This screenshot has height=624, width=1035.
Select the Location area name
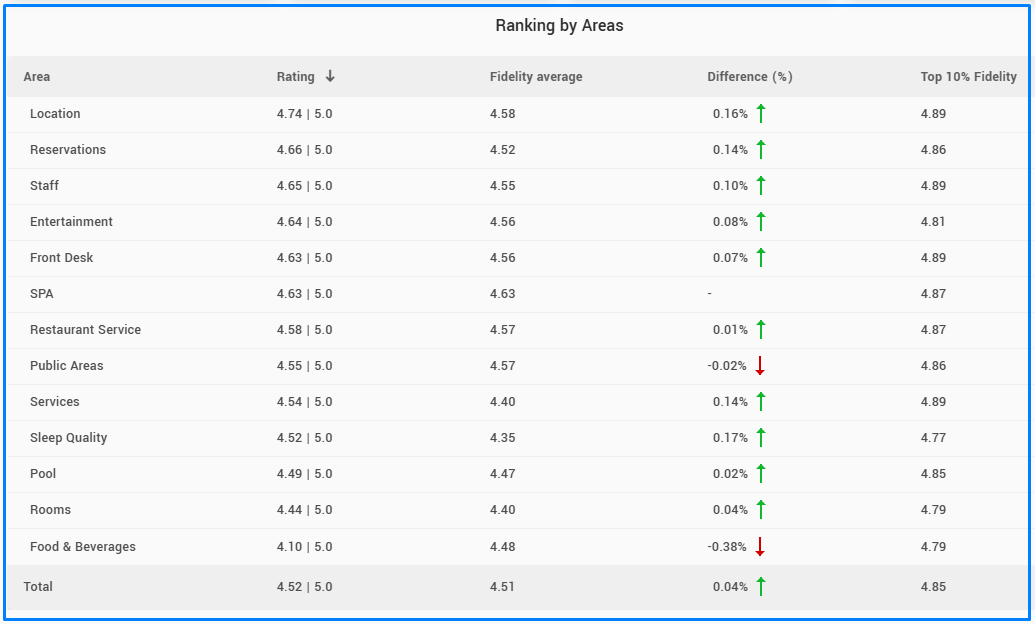tap(55, 114)
